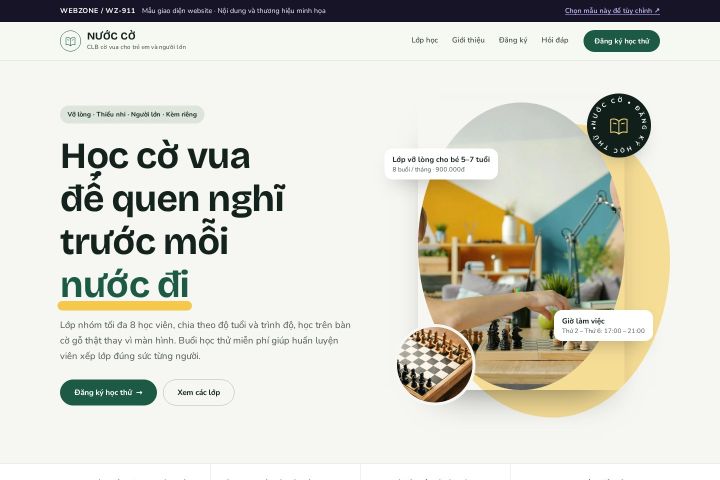Click the Mẫu giao diện website notice text

point(234,11)
